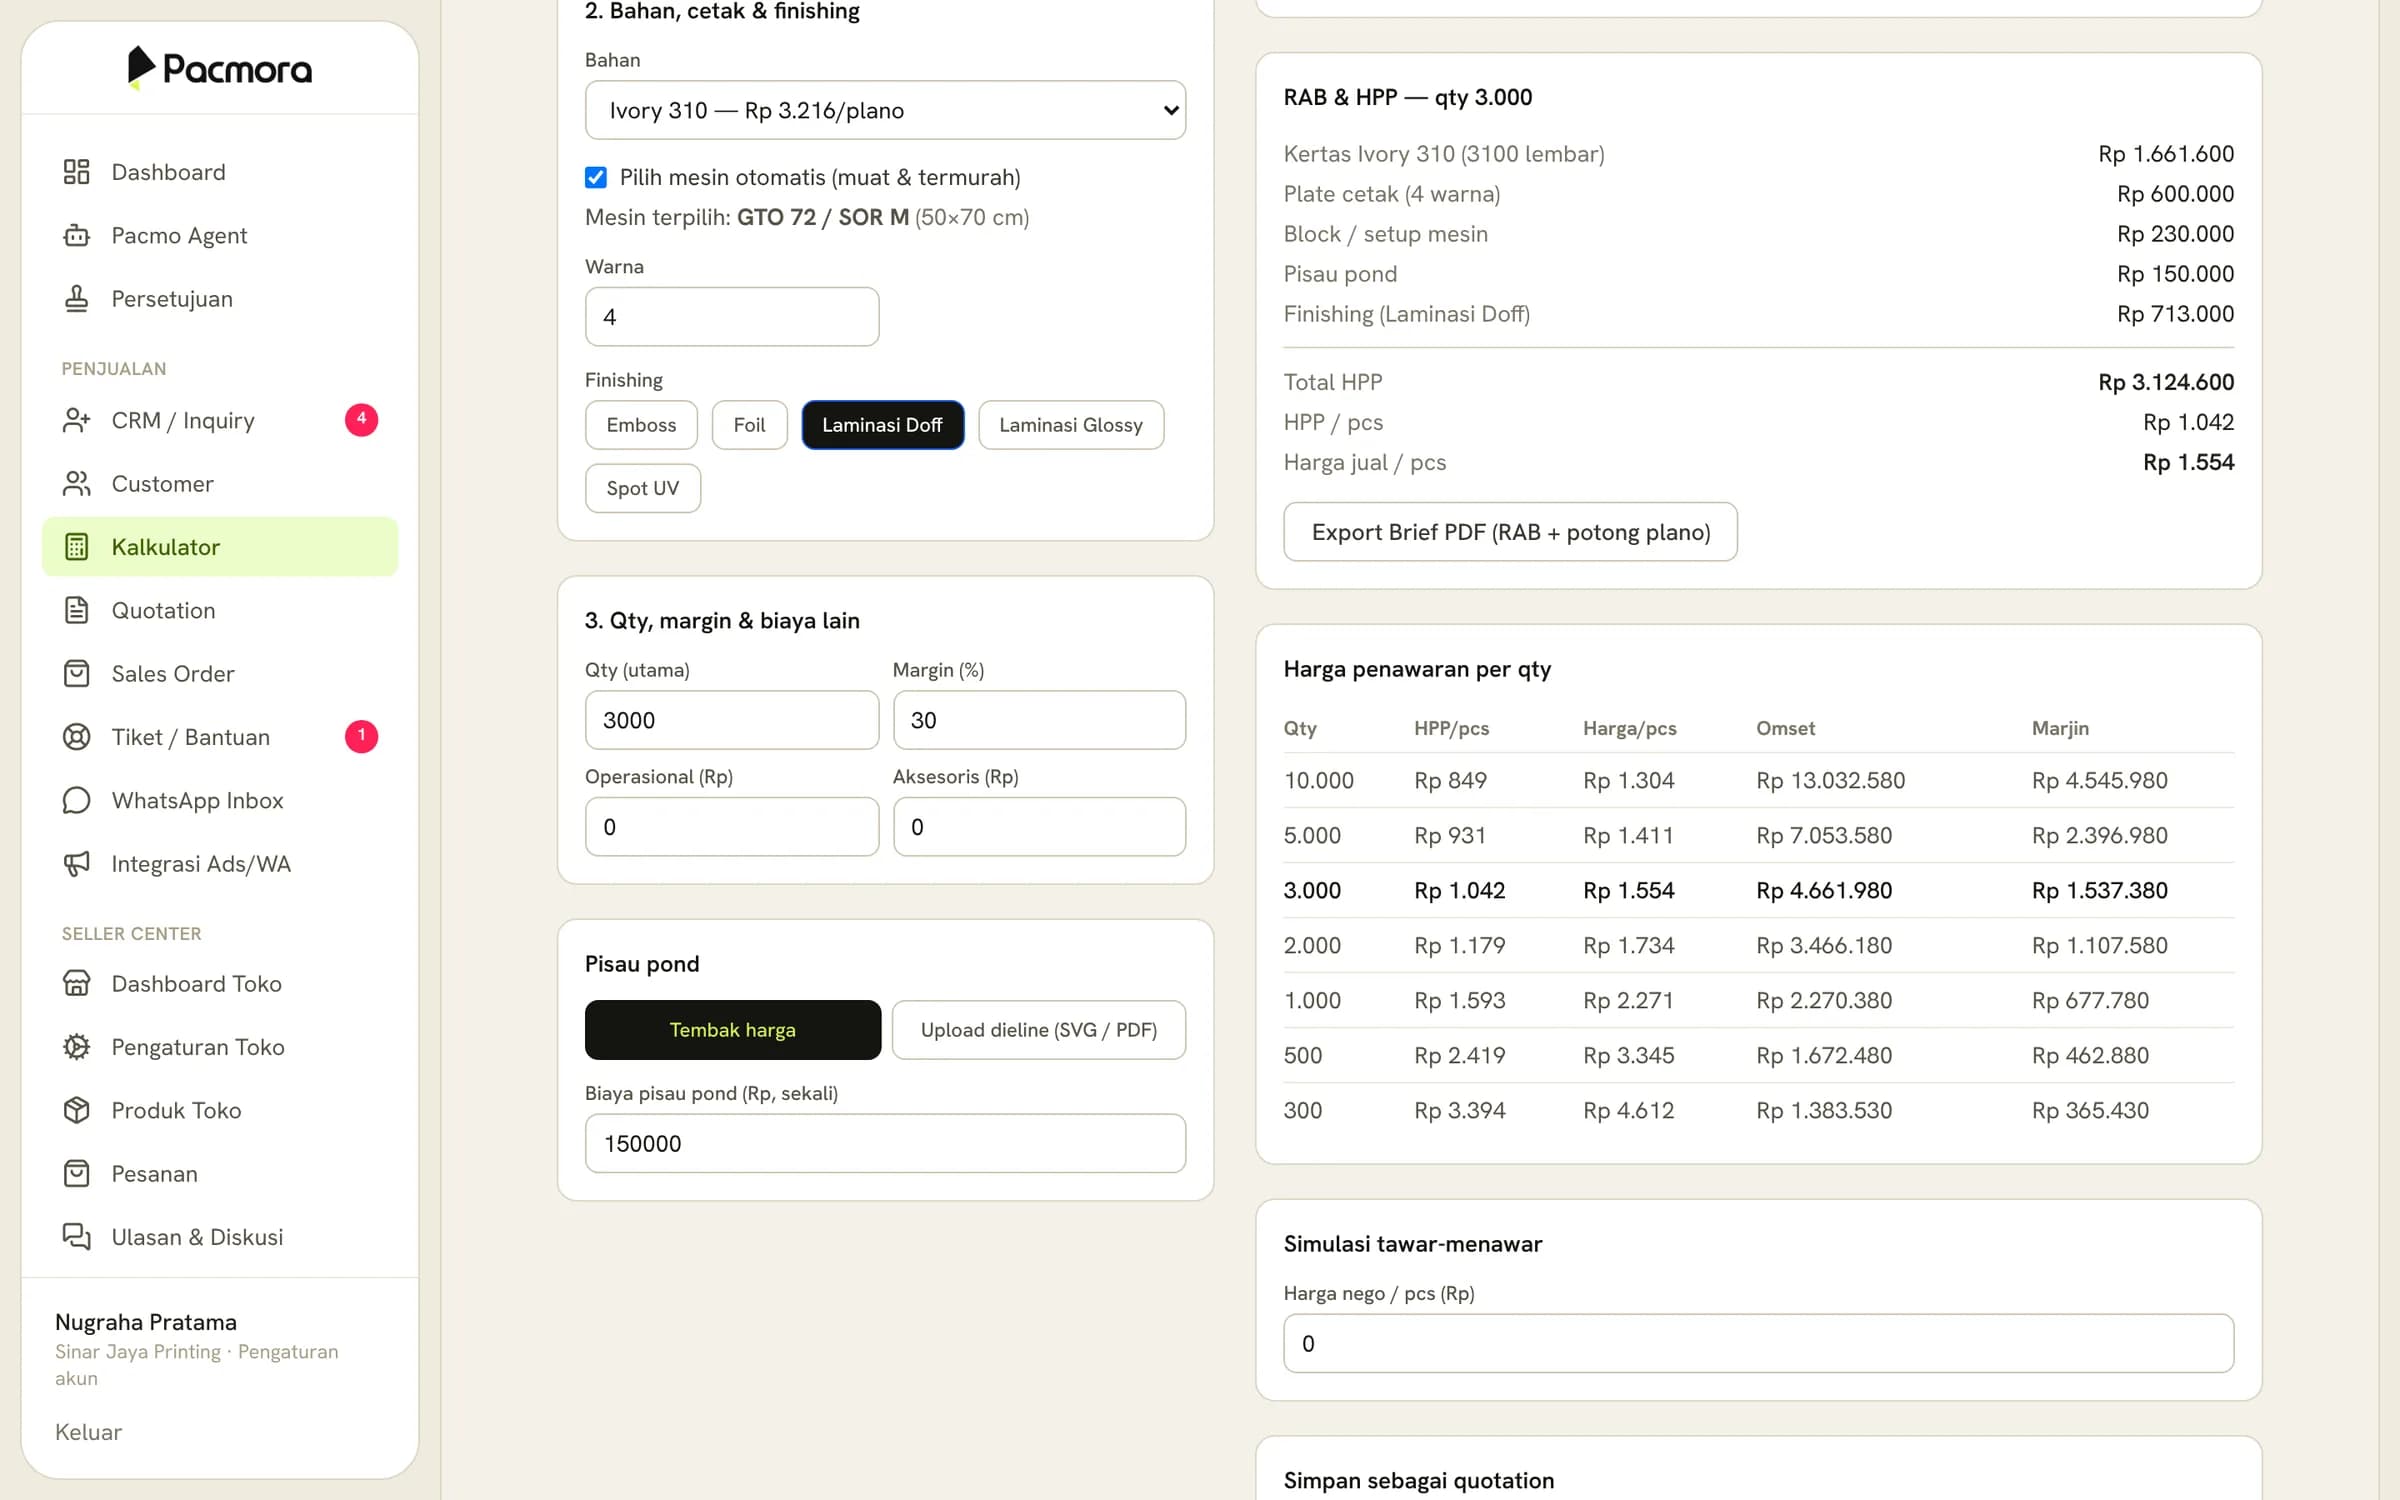Enable Spot UV finishing

coord(642,488)
